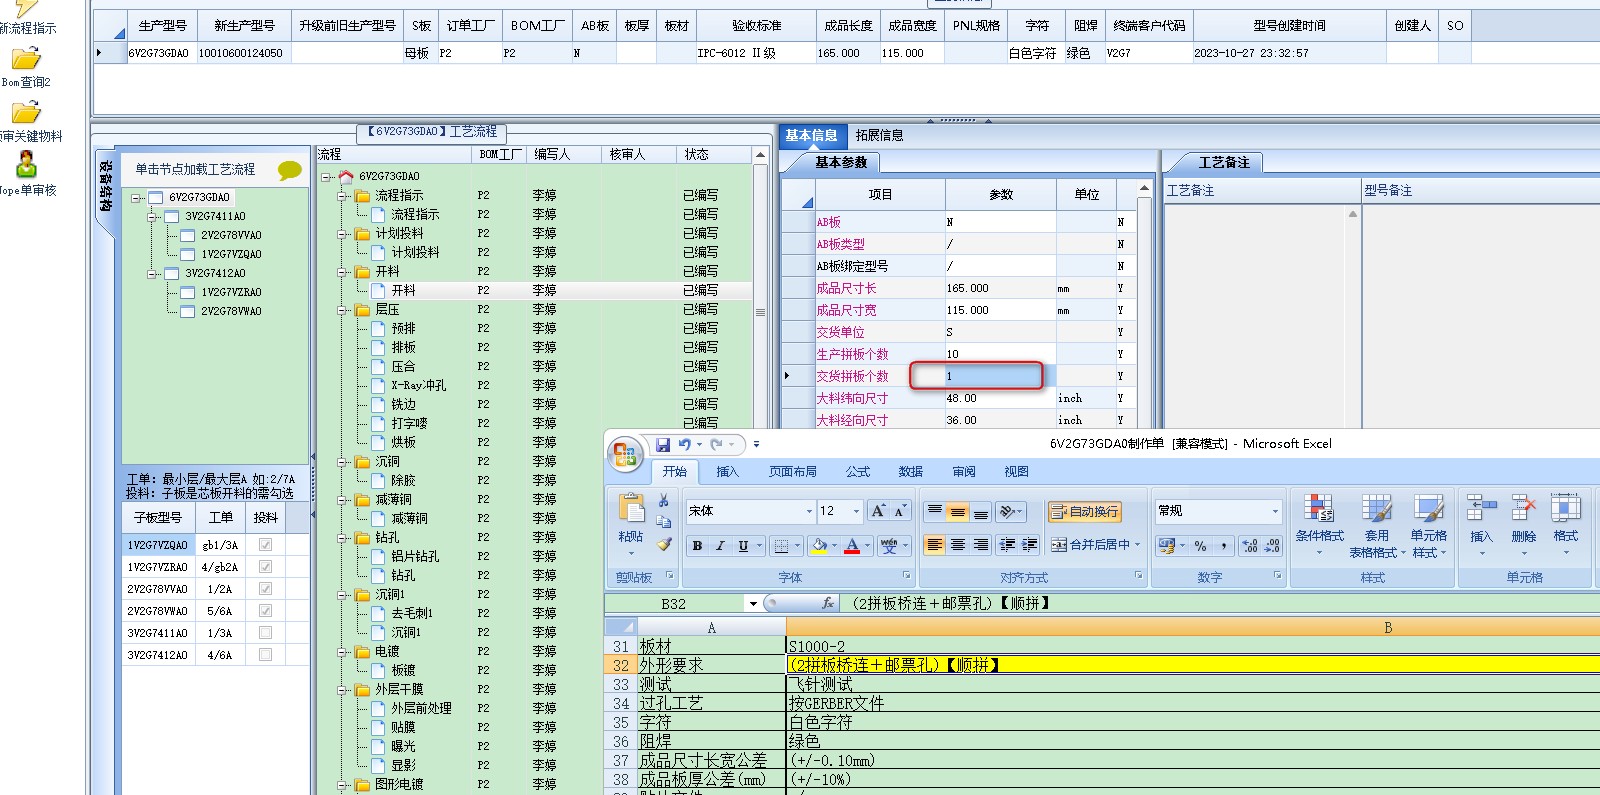Open the fill color dropdown arrow
1600x795 pixels.
(x=835, y=546)
